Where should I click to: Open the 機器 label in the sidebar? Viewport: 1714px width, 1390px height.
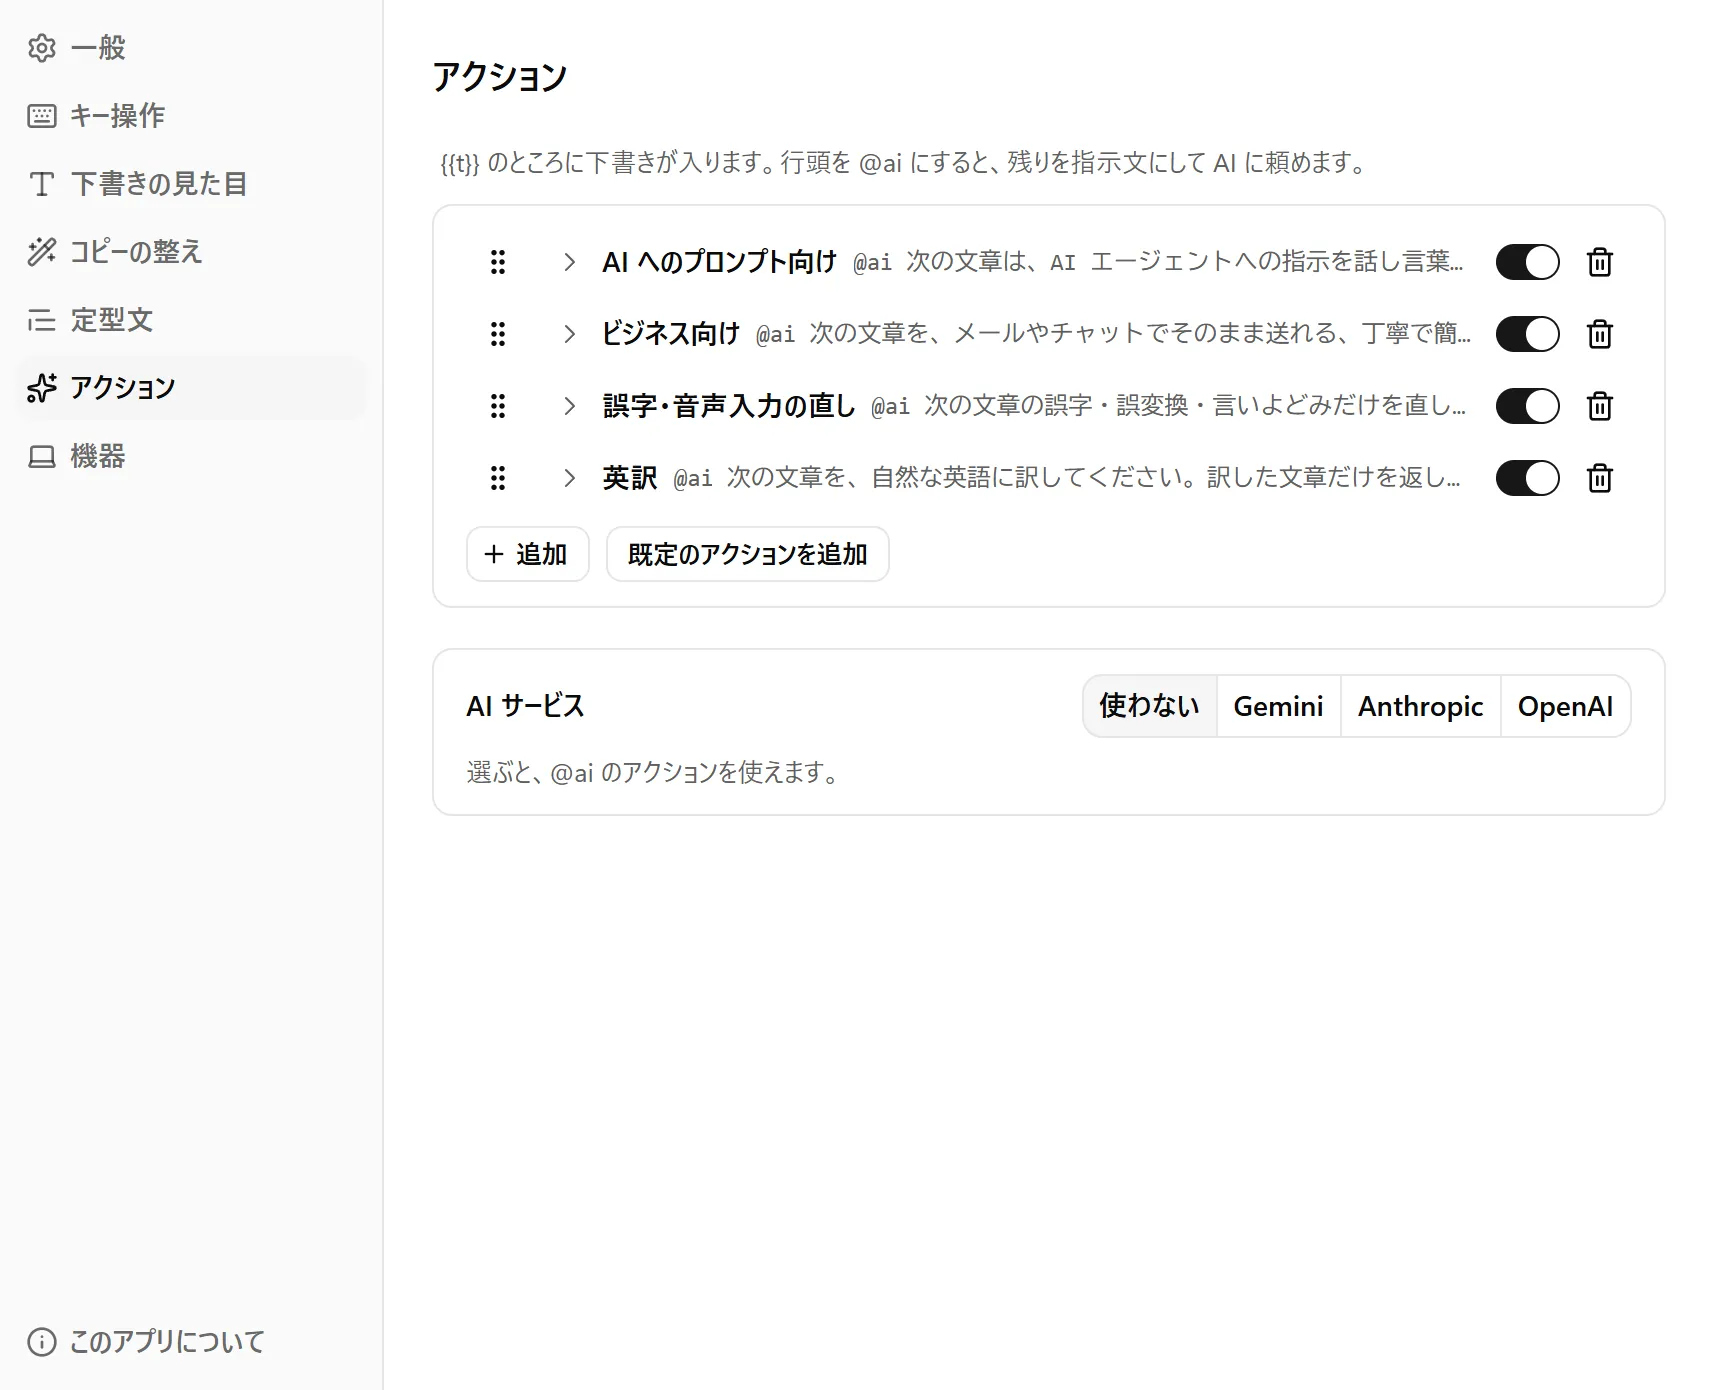pyautogui.click(x=98, y=456)
